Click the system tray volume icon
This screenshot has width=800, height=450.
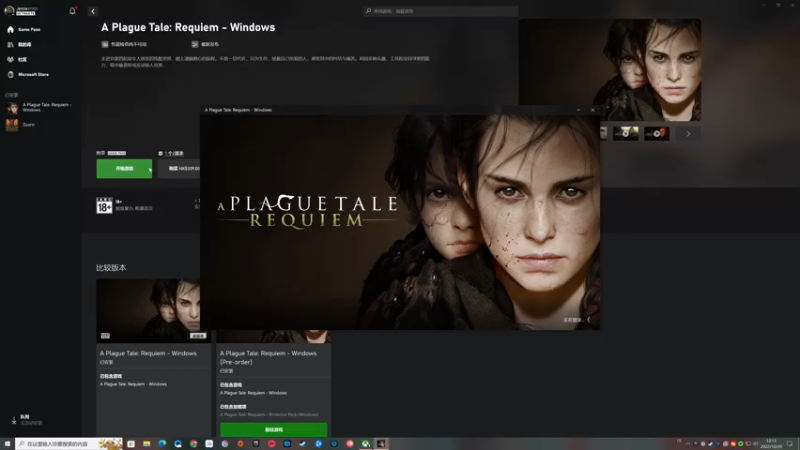tap(756, 444)
